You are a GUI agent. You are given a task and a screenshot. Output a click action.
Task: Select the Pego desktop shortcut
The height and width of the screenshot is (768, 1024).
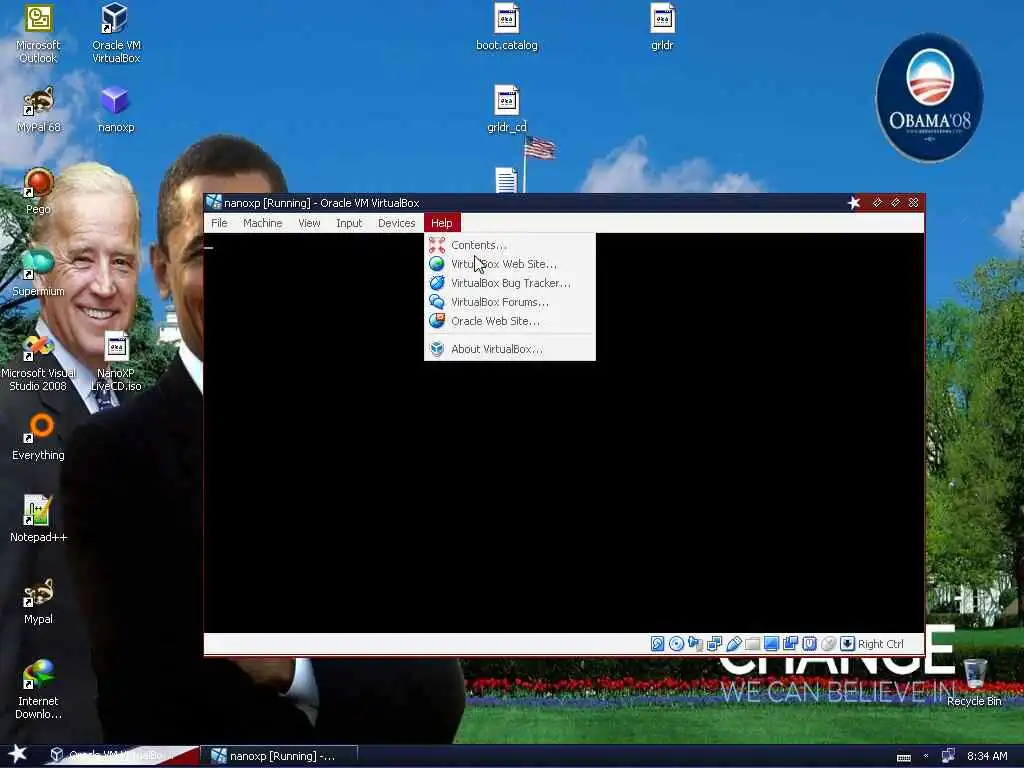click(38, 191)
